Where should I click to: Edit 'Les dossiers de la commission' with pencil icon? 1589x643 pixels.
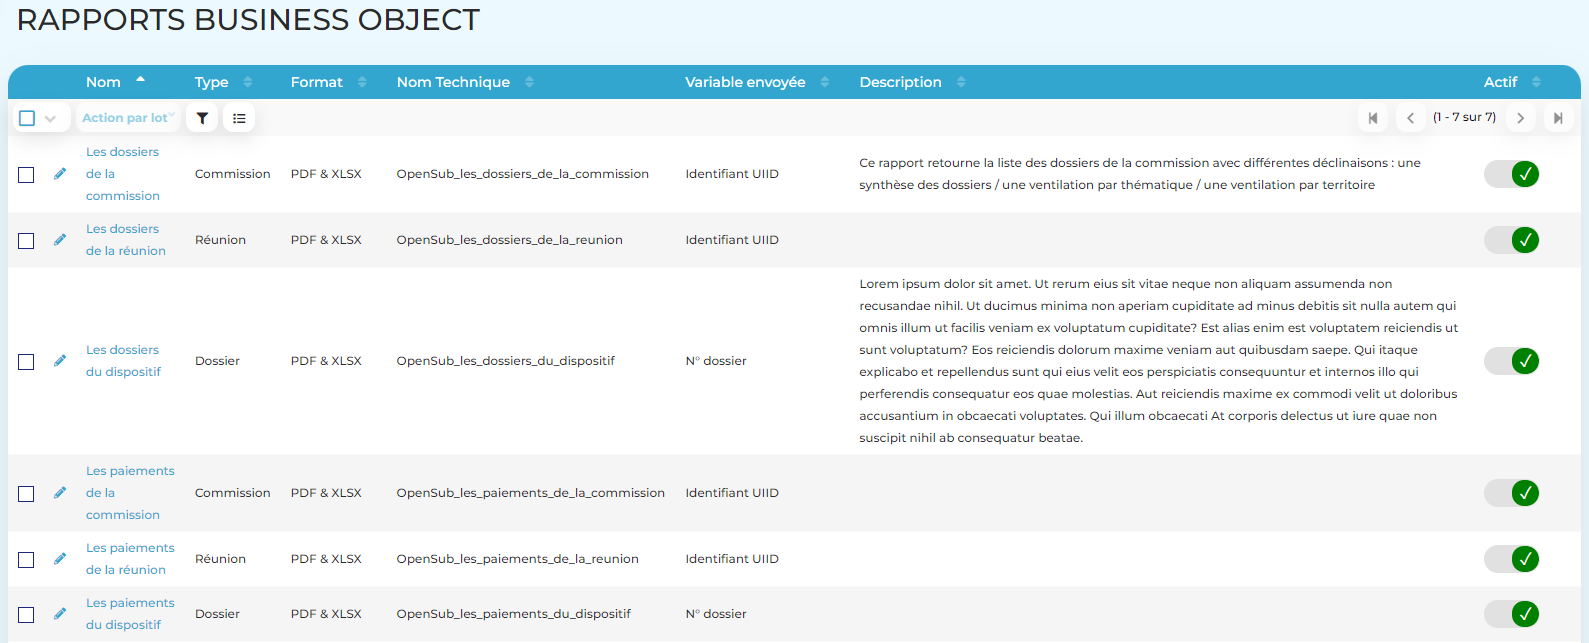tap(60, 174)
